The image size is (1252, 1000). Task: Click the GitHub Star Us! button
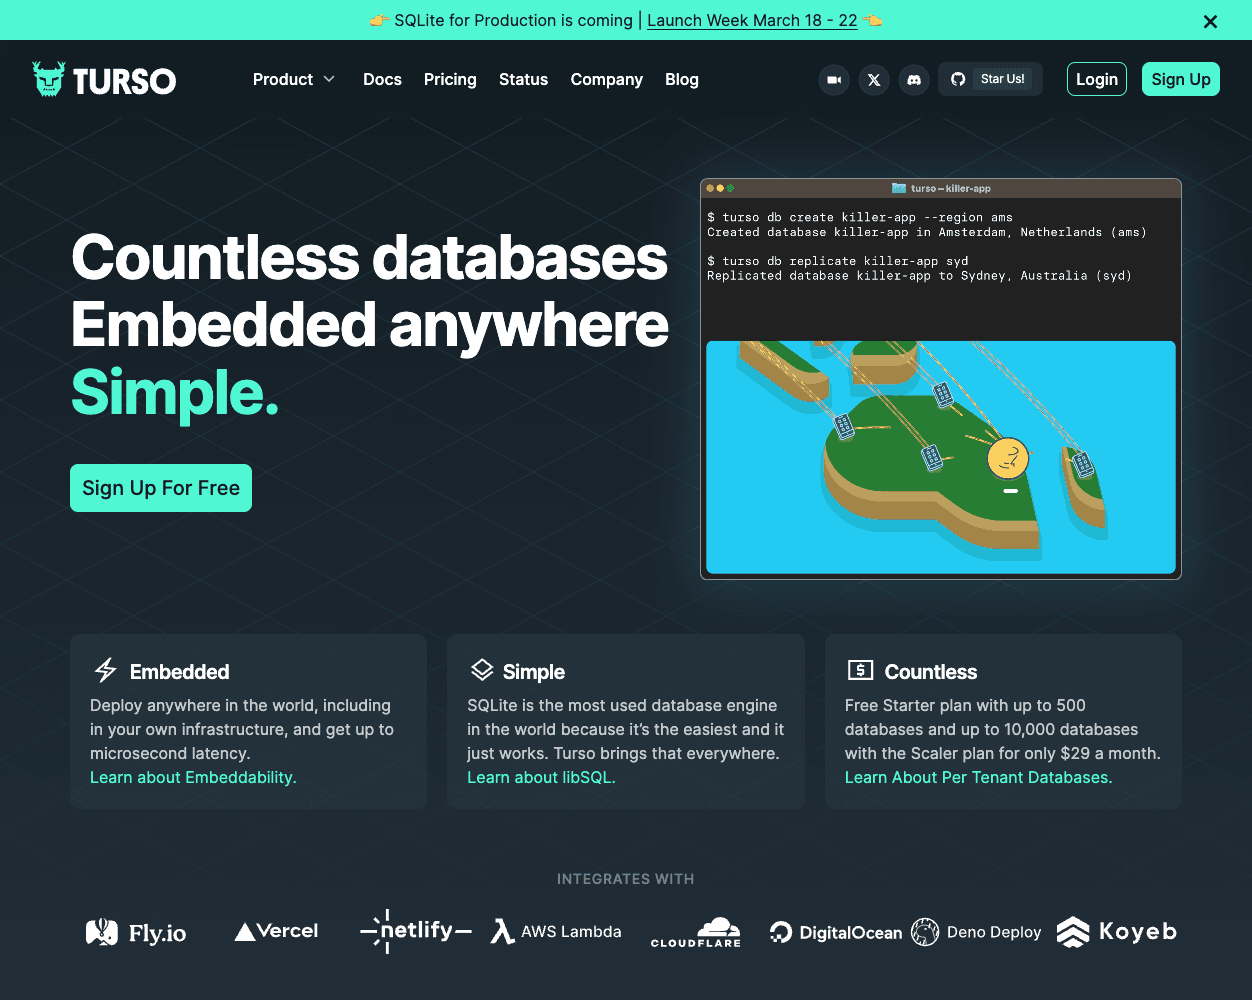tap(990, 79)
